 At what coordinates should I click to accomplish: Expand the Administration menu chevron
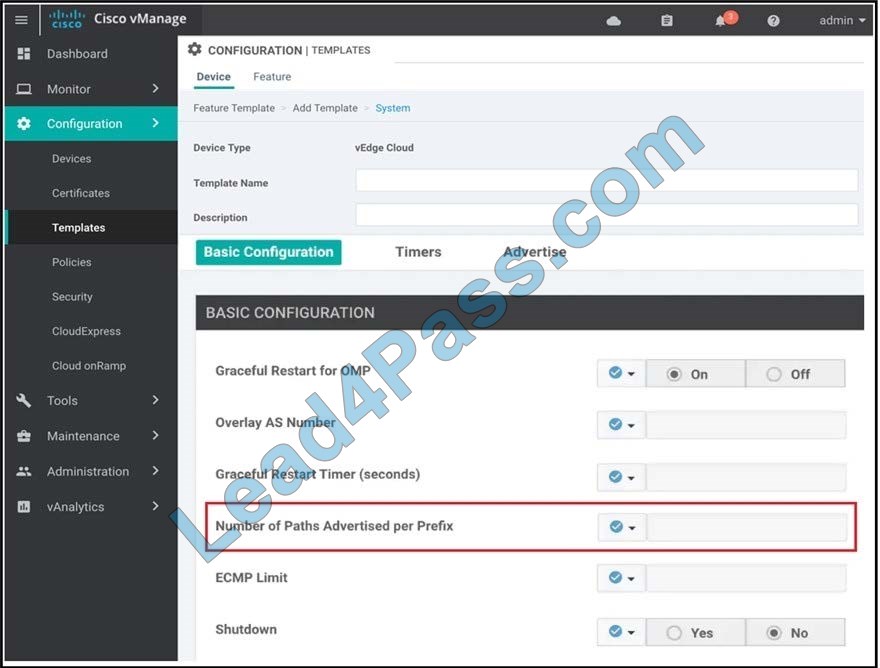155,470
